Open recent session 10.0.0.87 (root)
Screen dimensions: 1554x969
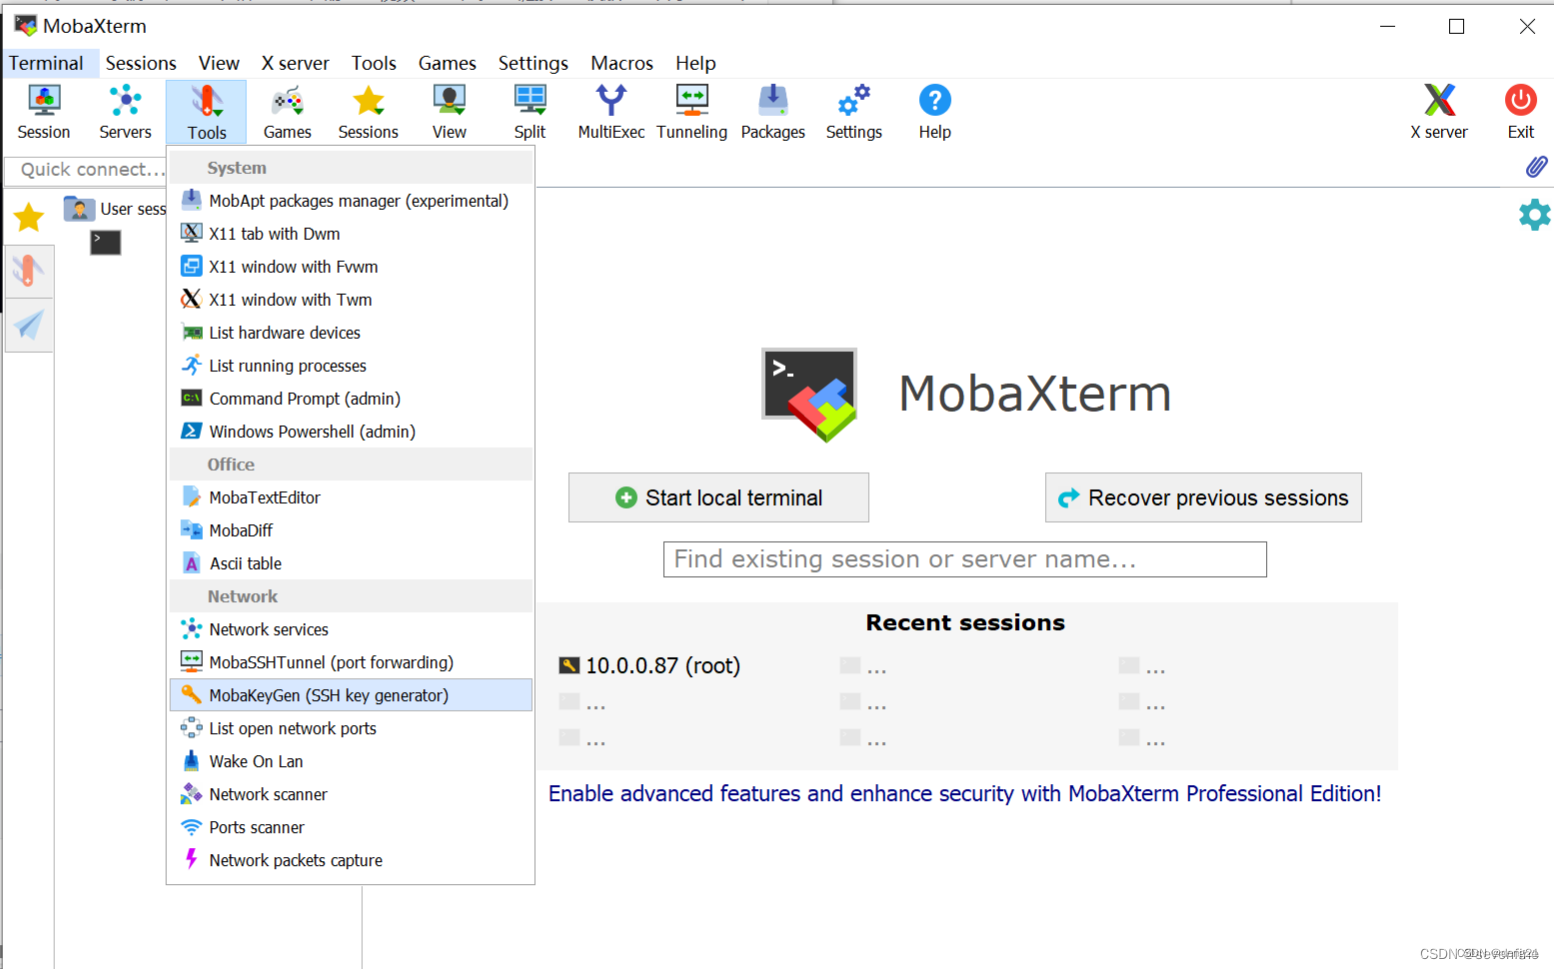(x=650, y=666)
